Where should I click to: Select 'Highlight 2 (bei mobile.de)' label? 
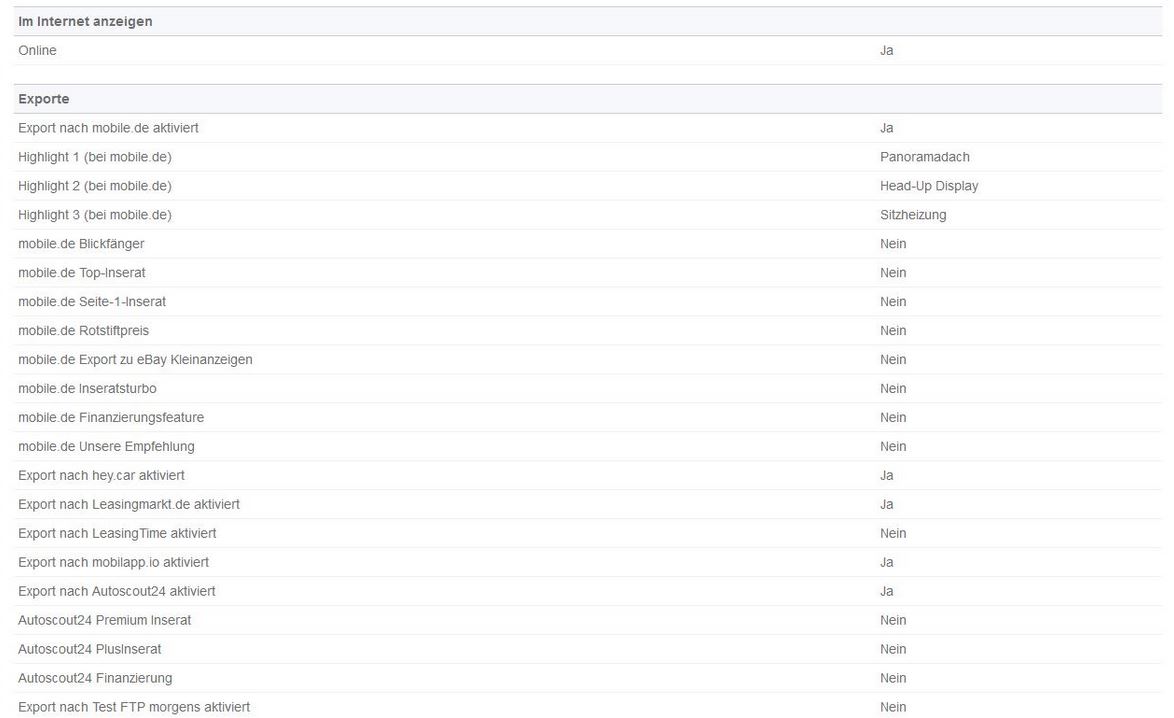tap(95, 186)
